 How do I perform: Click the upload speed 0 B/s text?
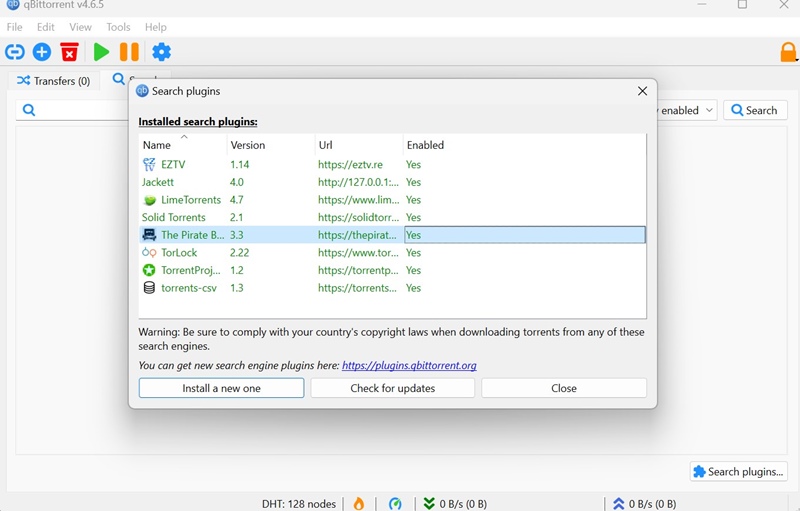coord(652,504)
